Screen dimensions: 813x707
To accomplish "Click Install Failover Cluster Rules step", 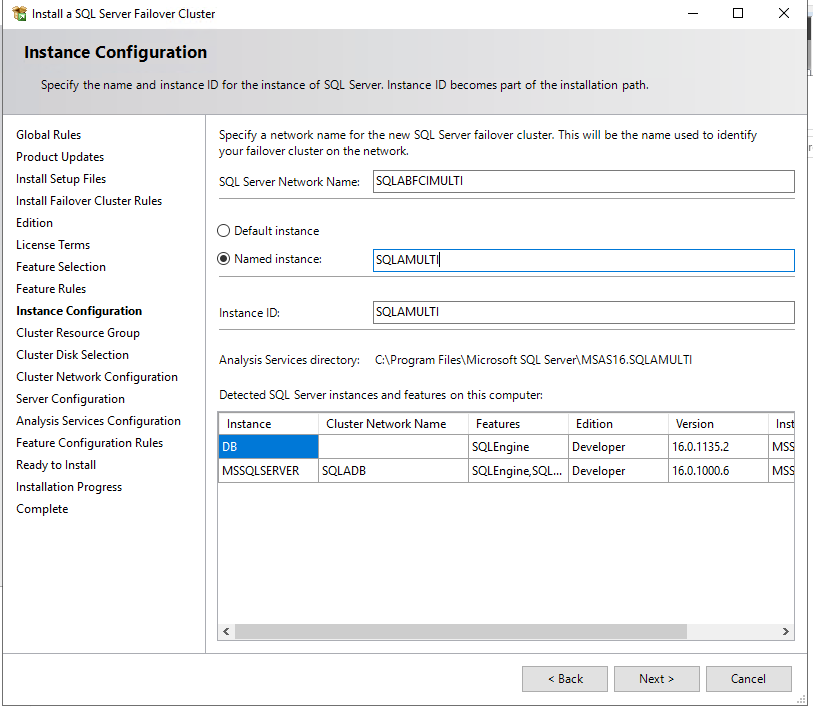I will pos(89,201).
